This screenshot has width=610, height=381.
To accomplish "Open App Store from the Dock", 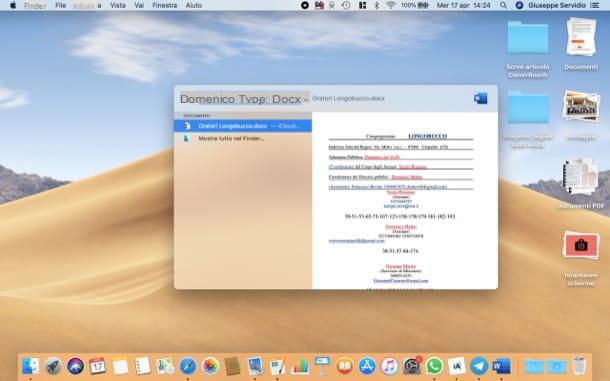I will tap(367, 366).
